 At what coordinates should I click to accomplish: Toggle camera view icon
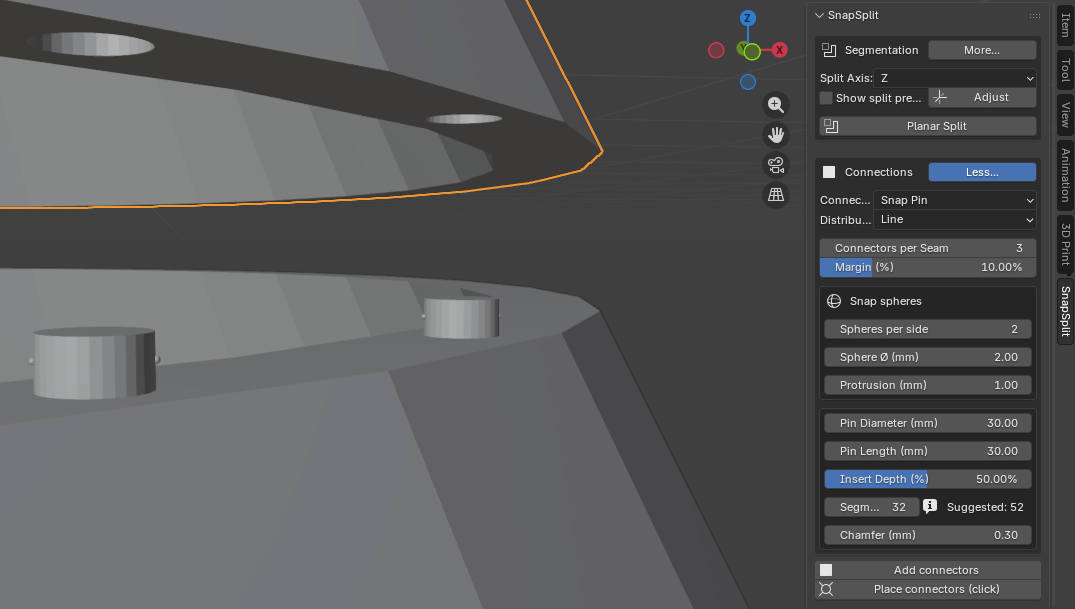coord(775,165)
